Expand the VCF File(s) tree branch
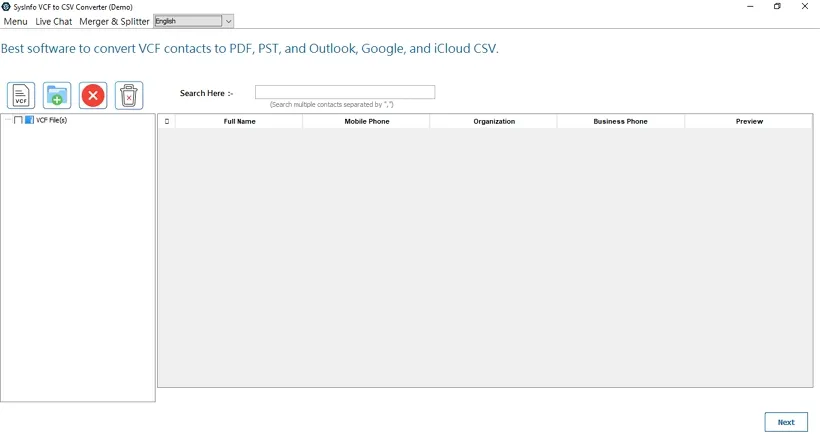 click(8, 120)
